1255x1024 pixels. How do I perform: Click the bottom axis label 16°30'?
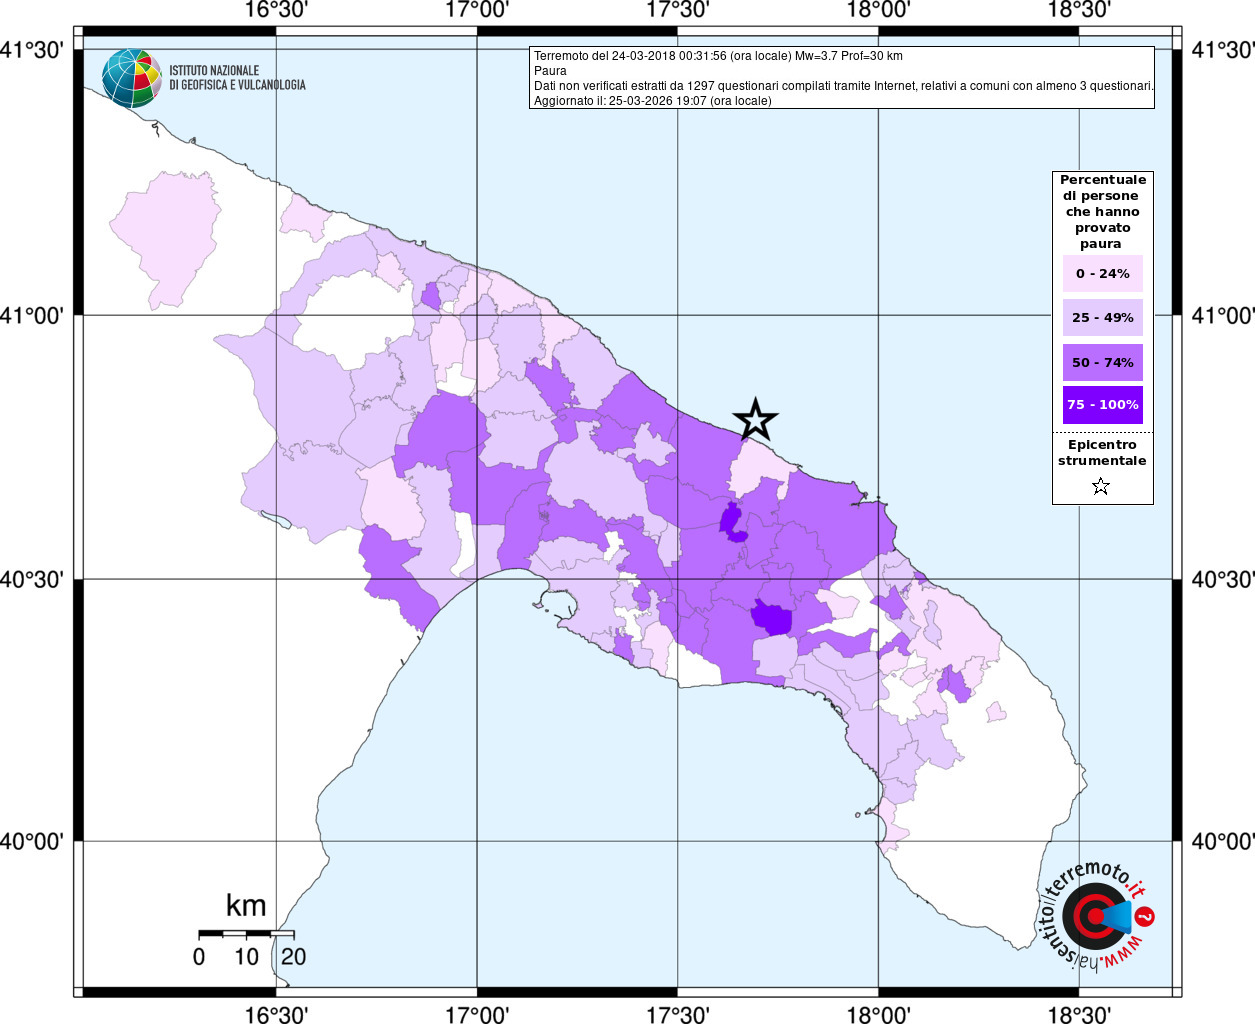[x=276, y=1015]
